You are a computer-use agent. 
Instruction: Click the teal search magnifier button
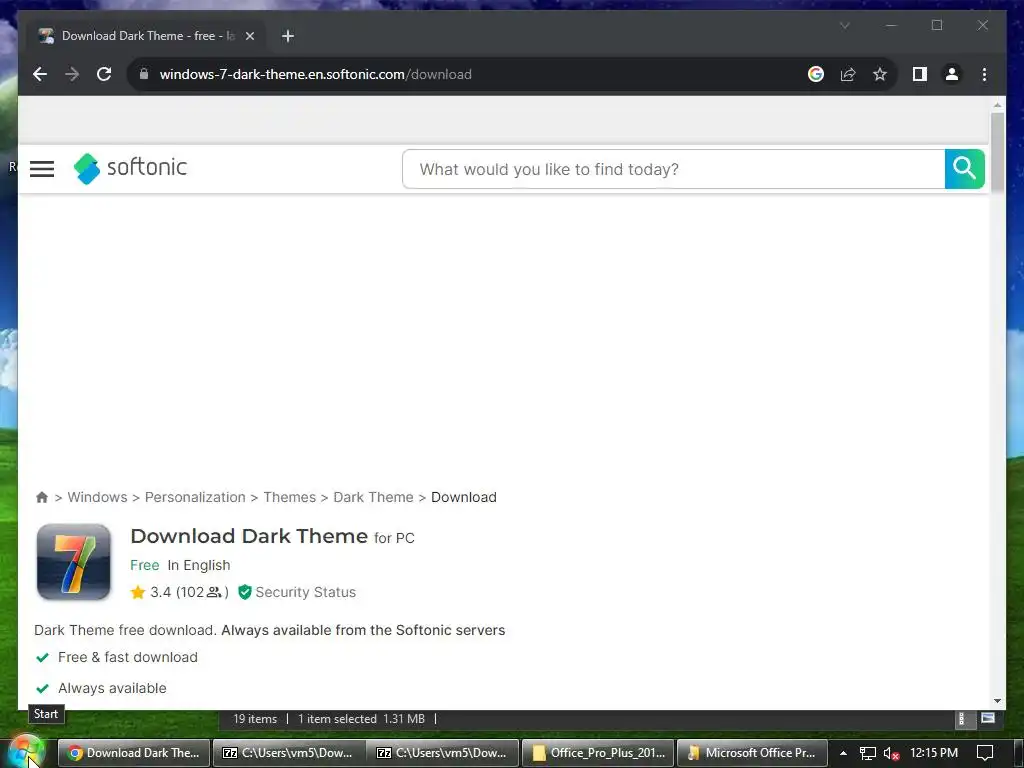click(965, 169)
